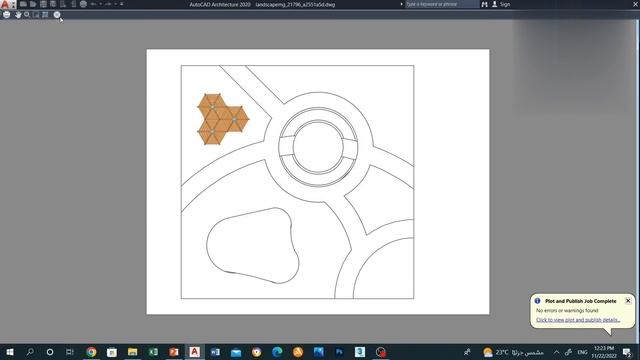Switch to the AutoCAD taskbar icon
This screenshot has width=640, height=360.
pyautogui.click(x=194, y=352)
